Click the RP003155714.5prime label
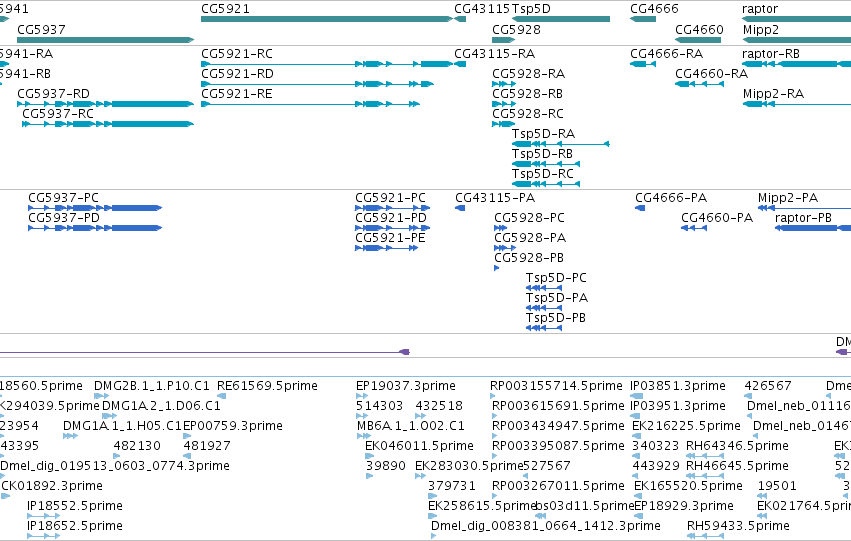The height and width of the screenshot is (541, 851). tap(556, 386)
